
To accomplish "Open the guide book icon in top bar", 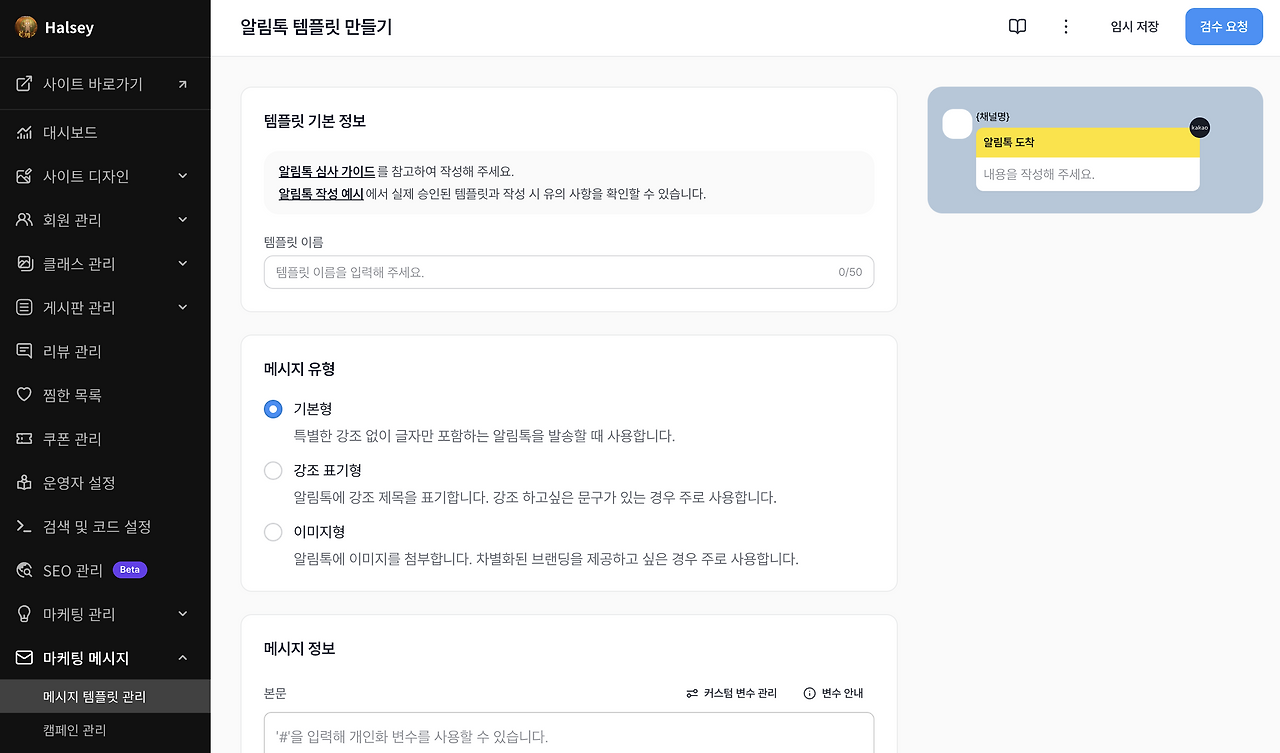I will pos(1017,26).
